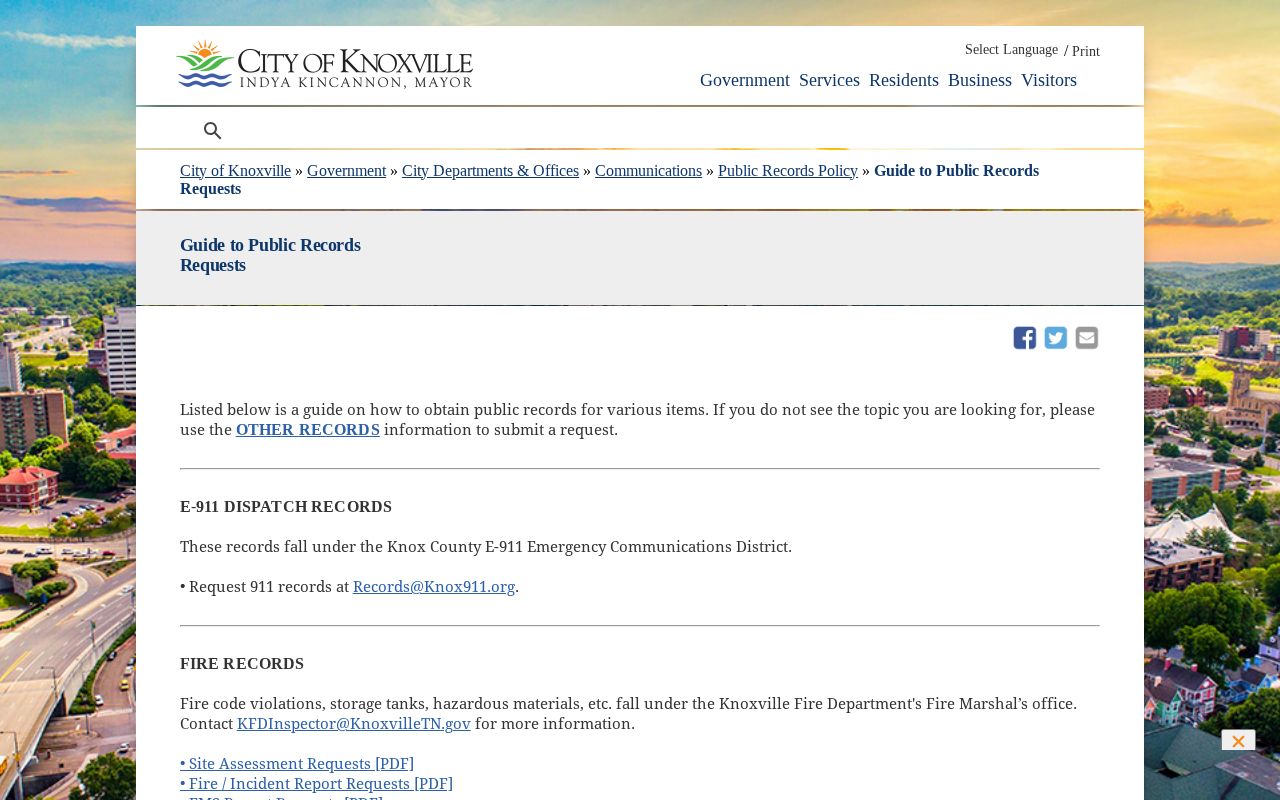Open Public Records Policy breadcrumb
This screenshot has width=1280, height=800.
pos(788,171)
